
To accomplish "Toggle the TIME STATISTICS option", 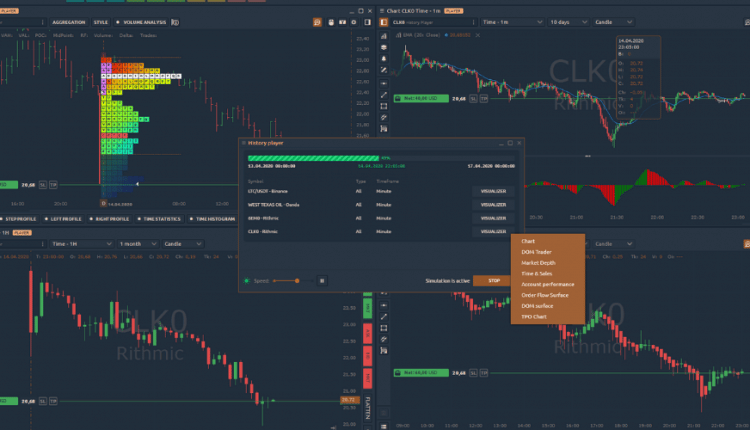I will pyautogui.click(x=159, y=219).
